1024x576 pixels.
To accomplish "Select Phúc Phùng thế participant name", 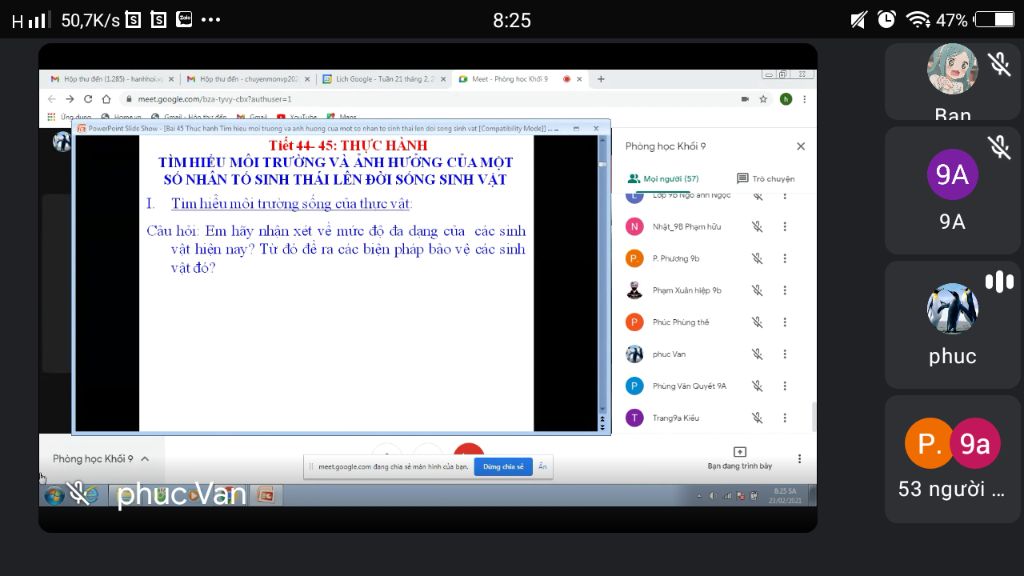I will pos(680,322).
